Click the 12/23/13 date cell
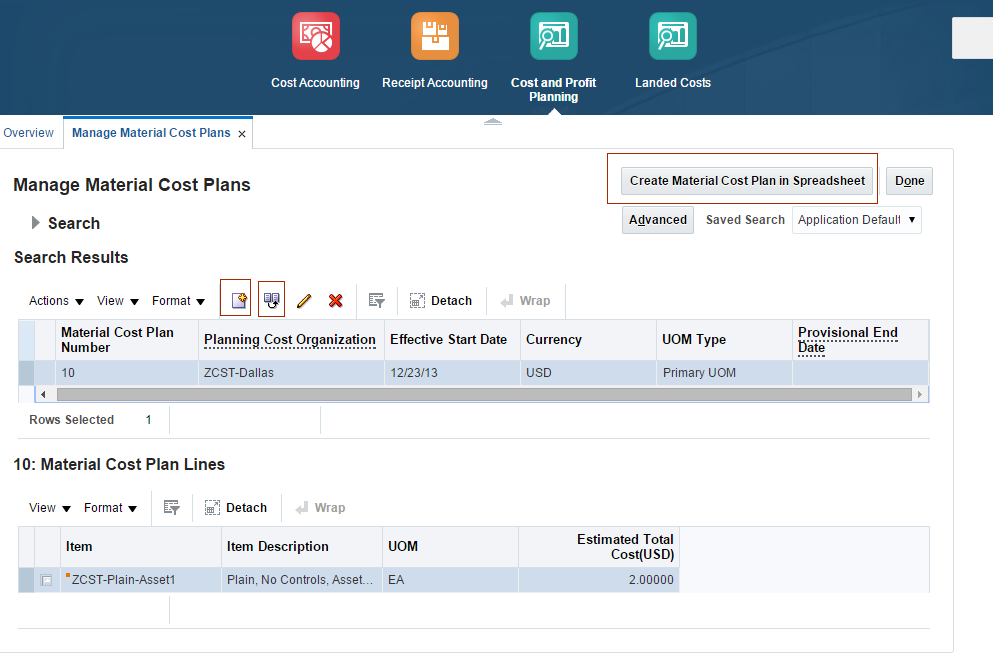 [x=452, y=373]
